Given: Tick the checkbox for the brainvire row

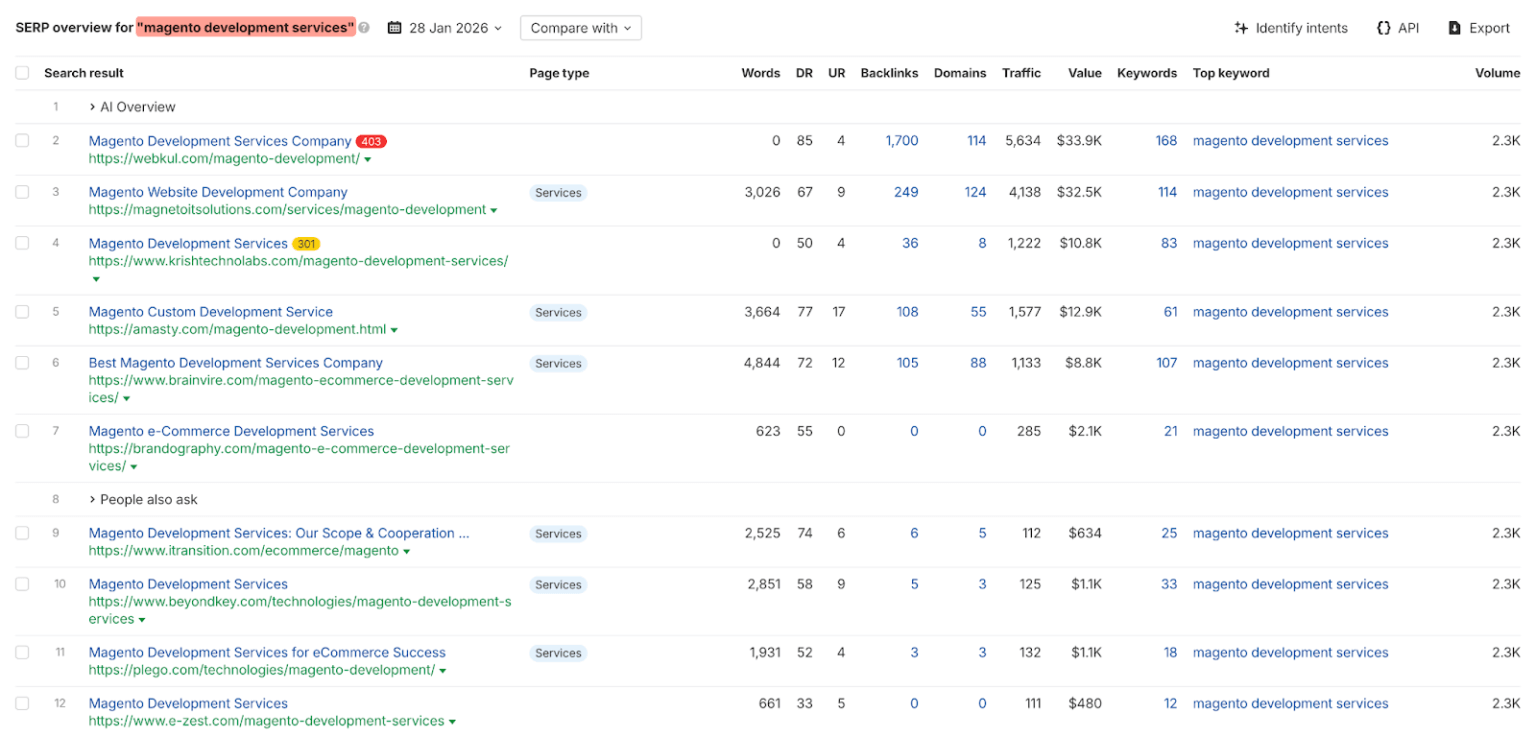Looking at the screenshot, I should (x=22, y=363).
